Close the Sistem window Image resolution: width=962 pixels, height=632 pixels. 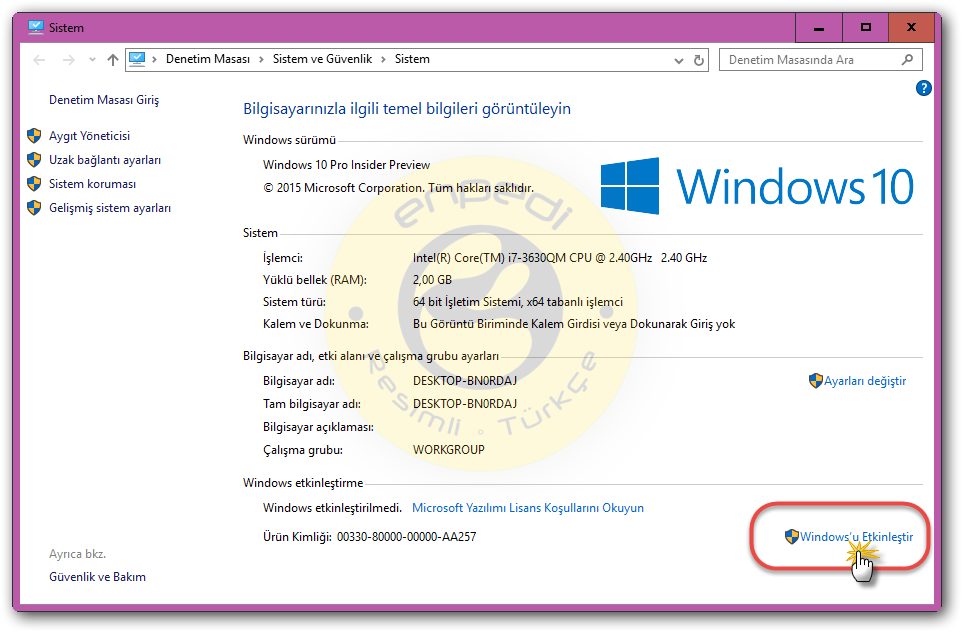click(911, 28)
